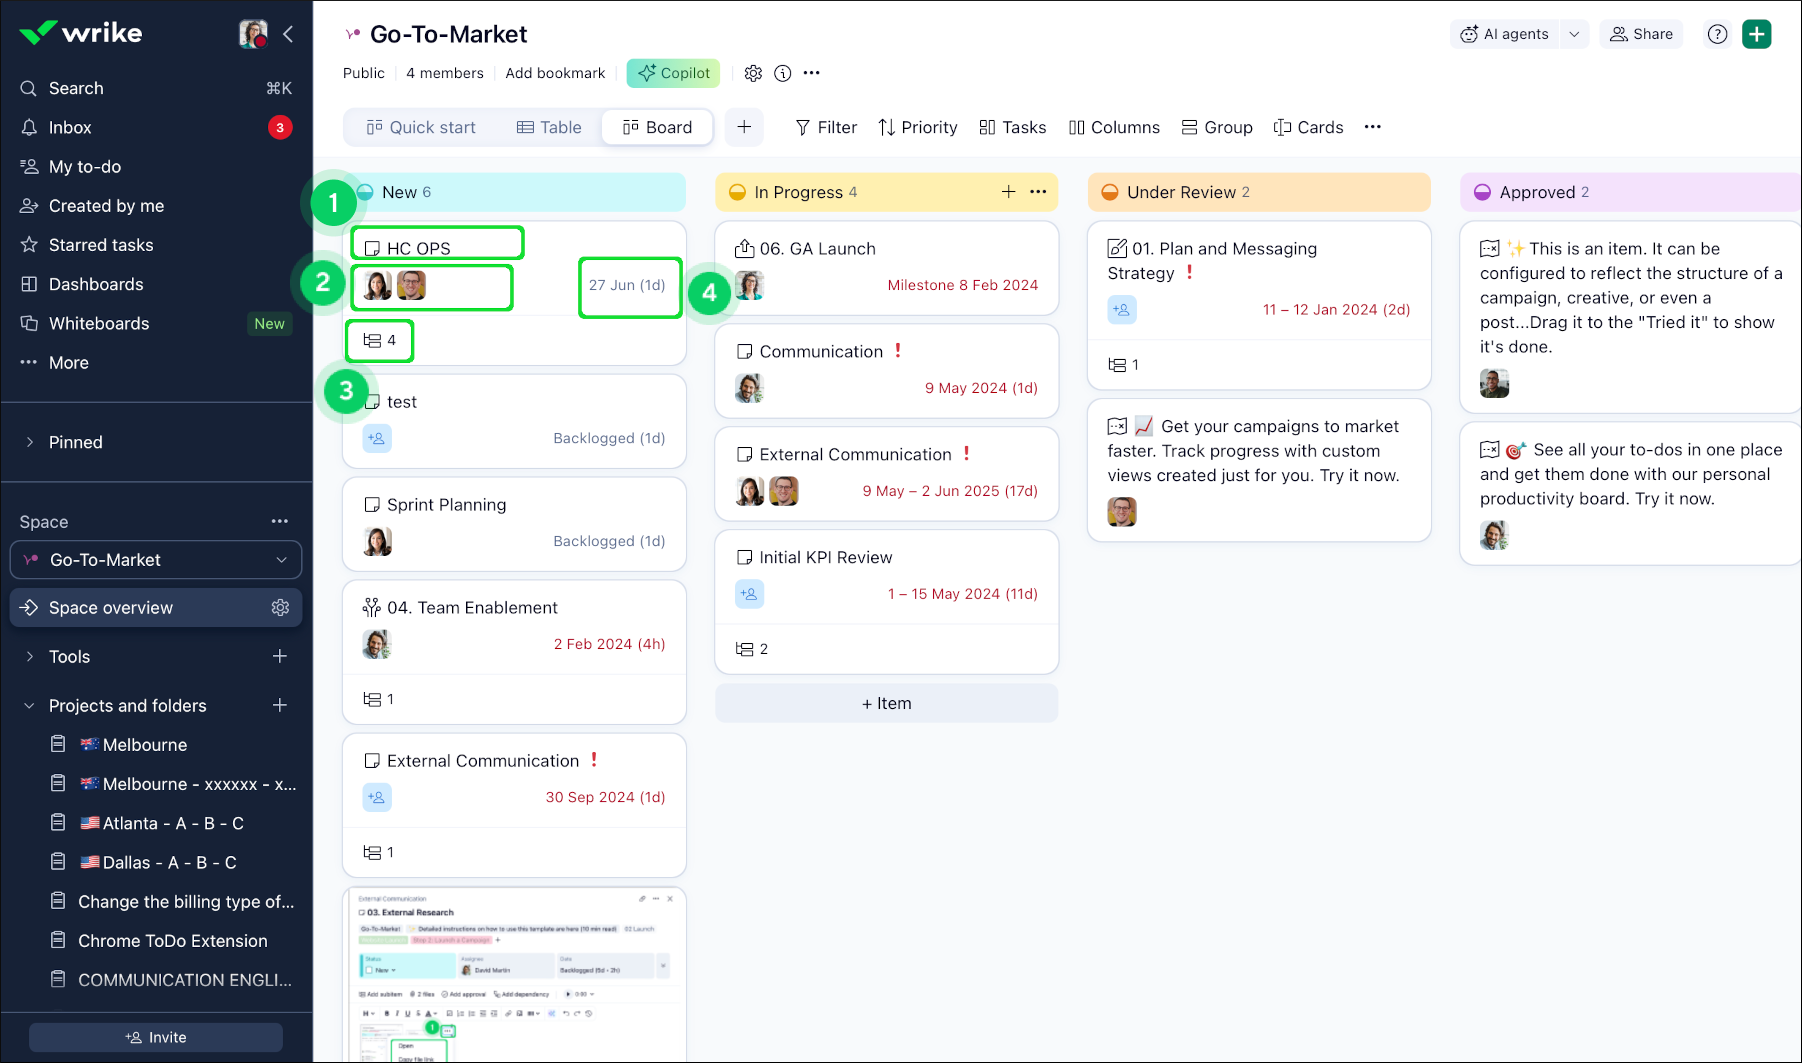Sort by Priority

918,127
